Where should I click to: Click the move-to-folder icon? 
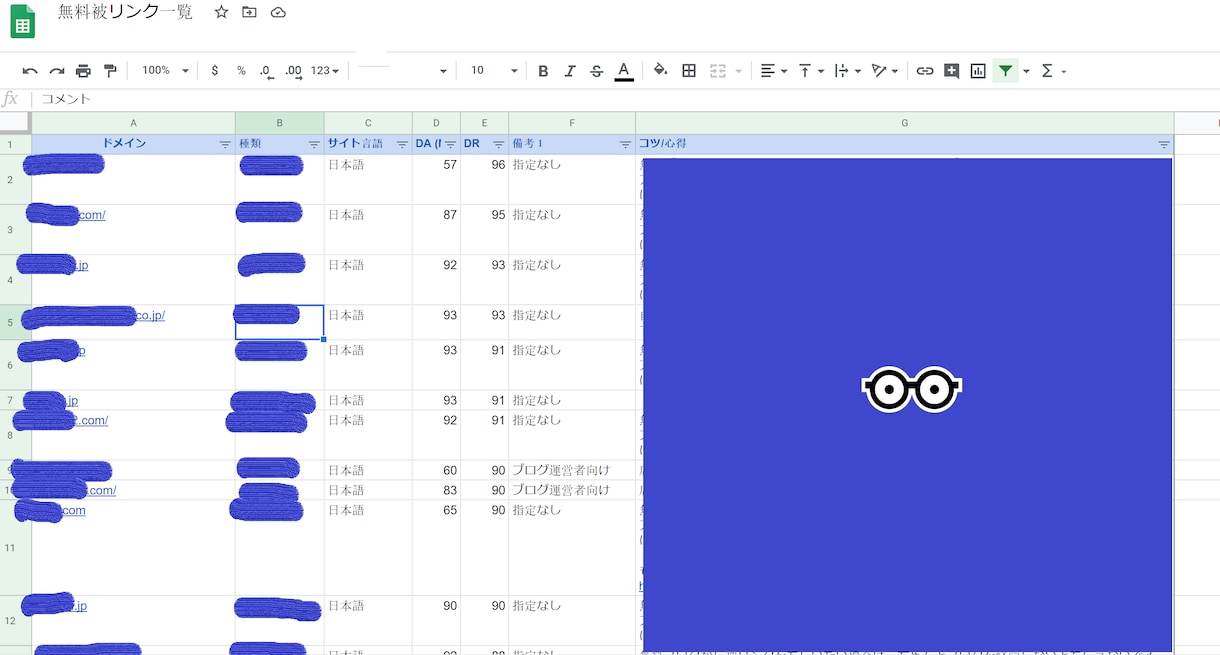point(250,12)
